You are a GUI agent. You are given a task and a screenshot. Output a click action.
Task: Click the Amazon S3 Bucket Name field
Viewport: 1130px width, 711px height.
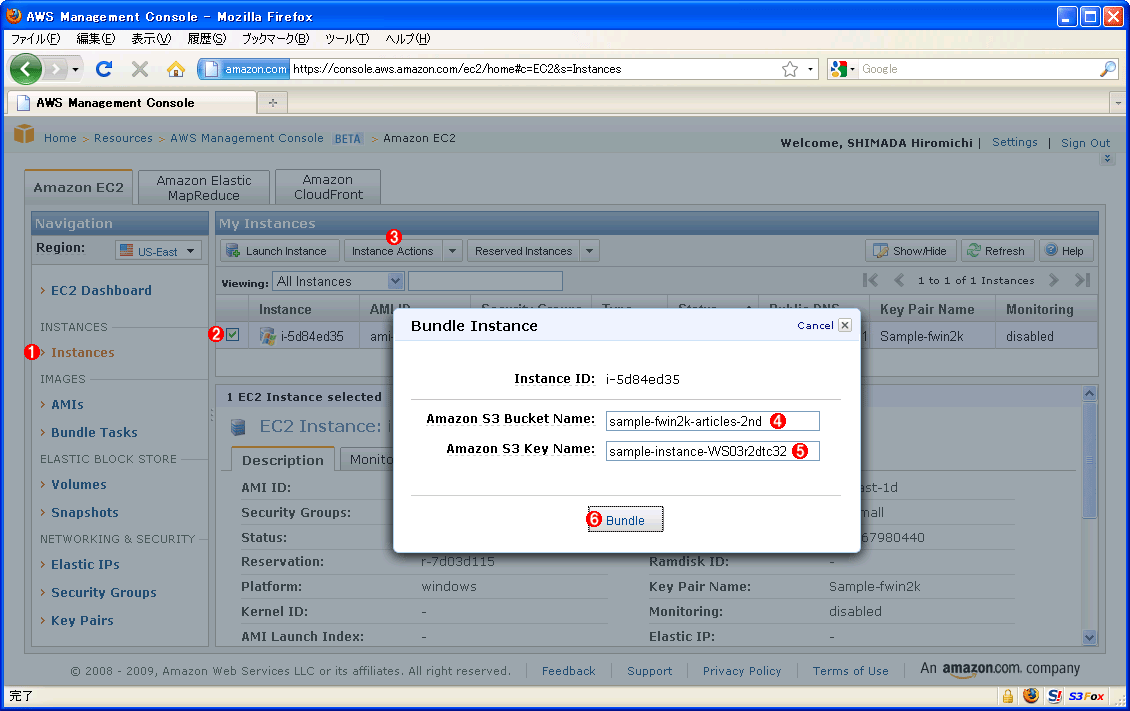point(712,421)
